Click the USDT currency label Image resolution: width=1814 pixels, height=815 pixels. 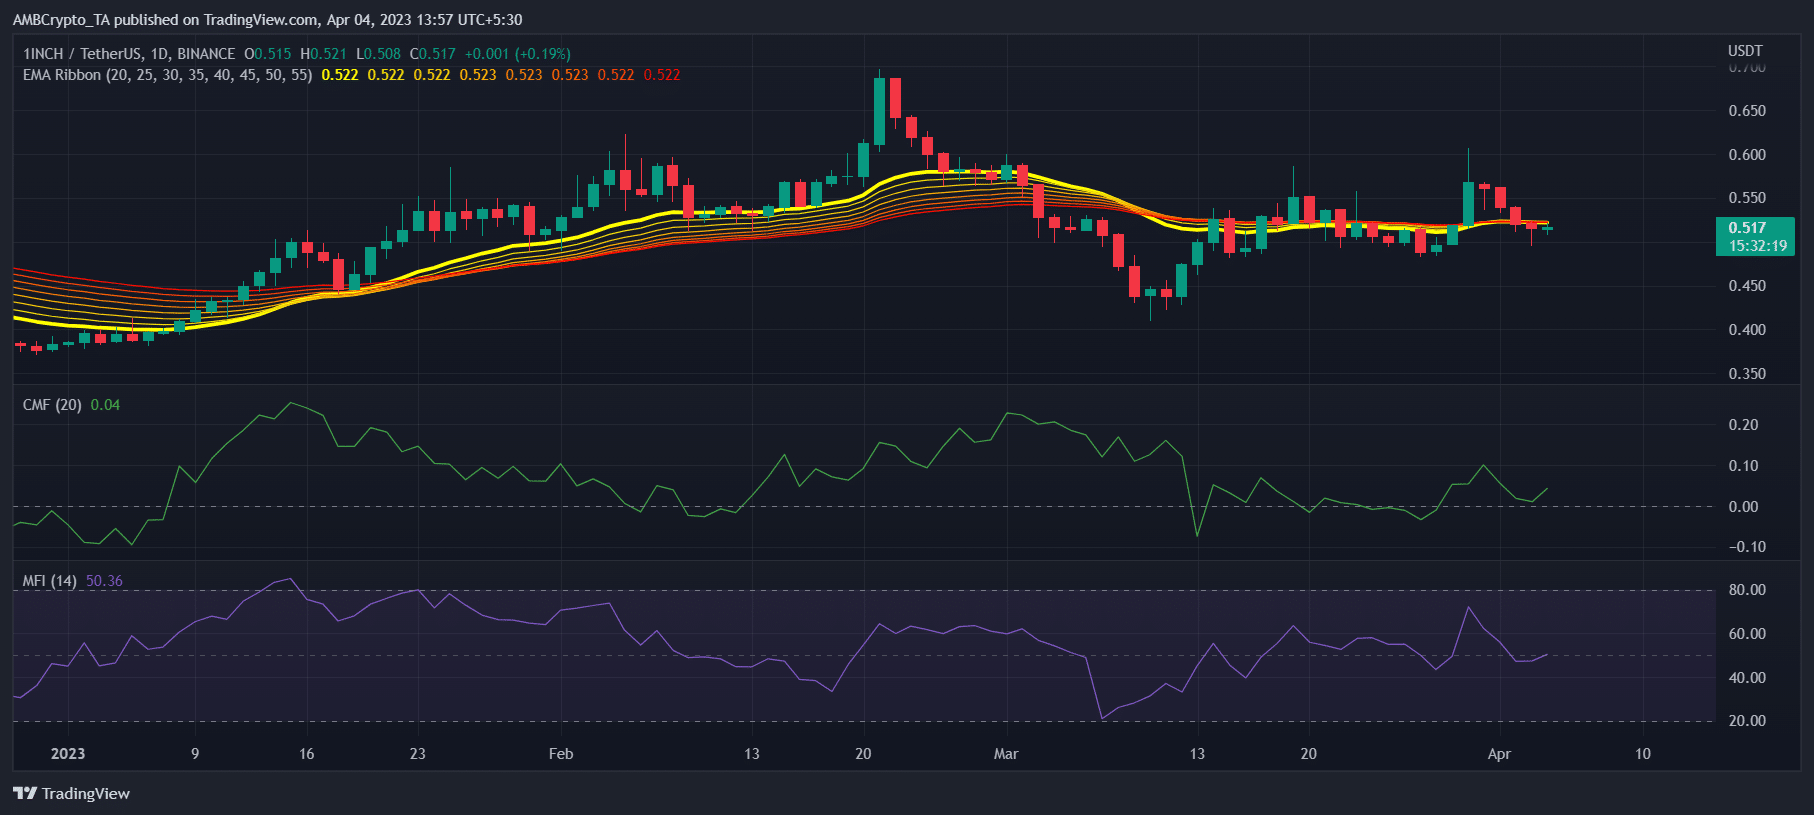1745,51
